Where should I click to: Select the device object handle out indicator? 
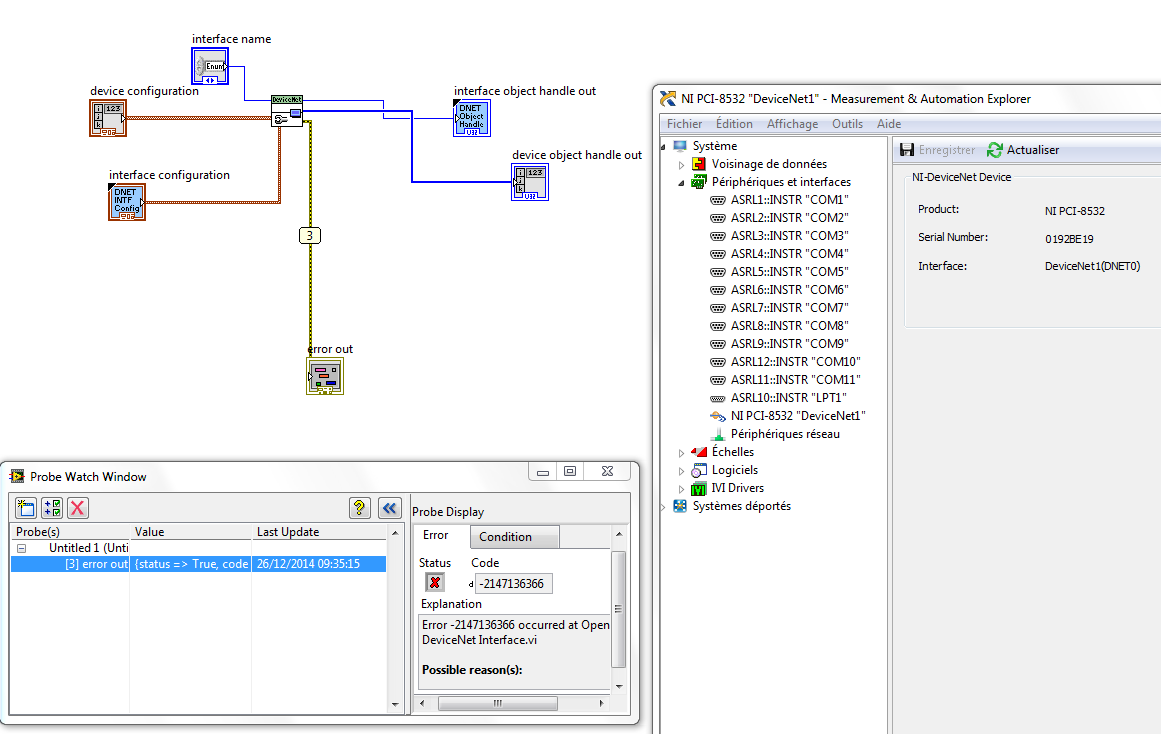[x=530, y=182]
